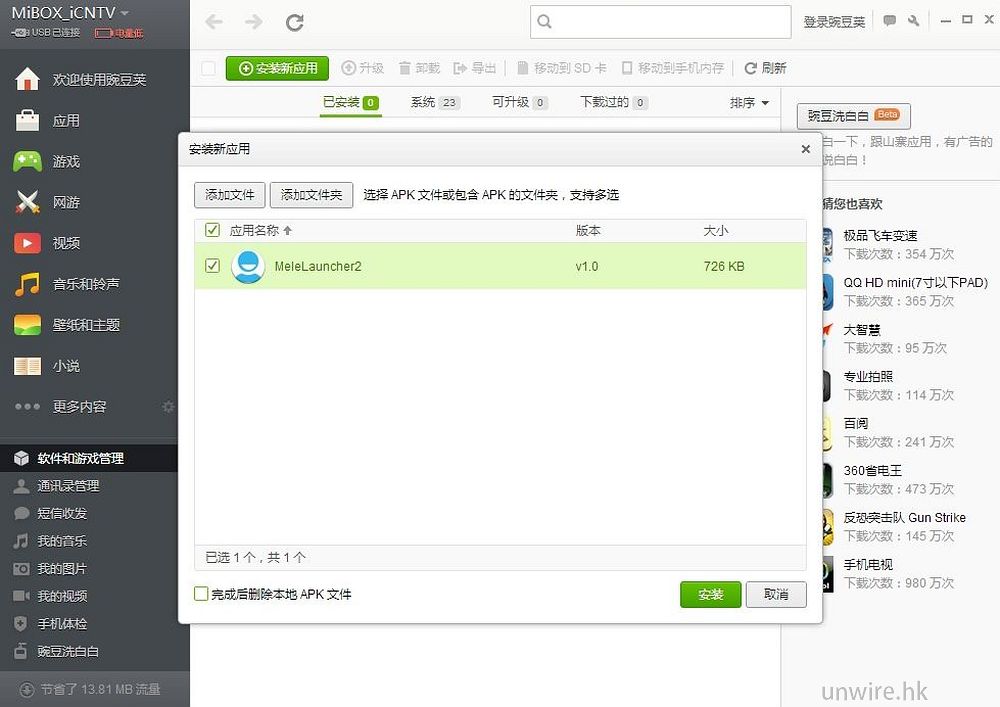1000x707 pixels.
Task: Toggle the select-all checkbox beside 应用名称
Action: (x=212, y=230)
